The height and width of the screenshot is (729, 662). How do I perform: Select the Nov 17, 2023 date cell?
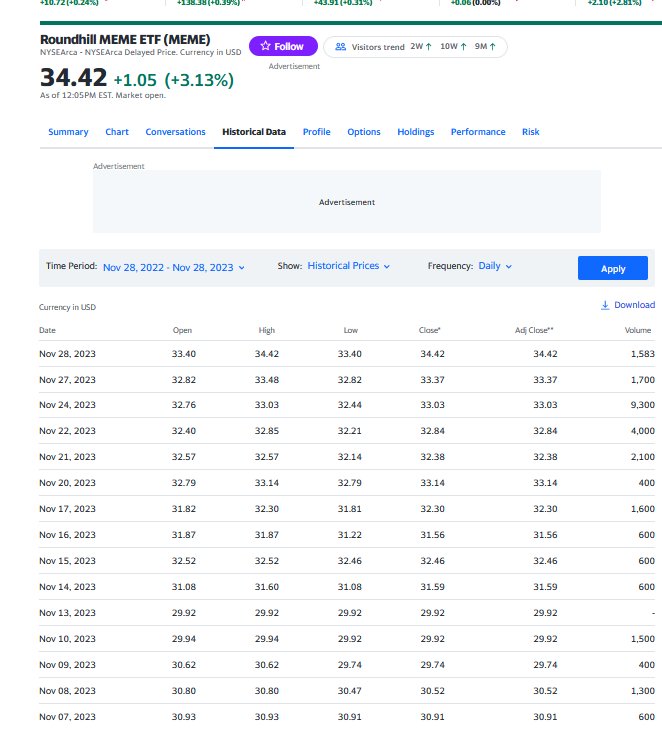click(67, 509)
